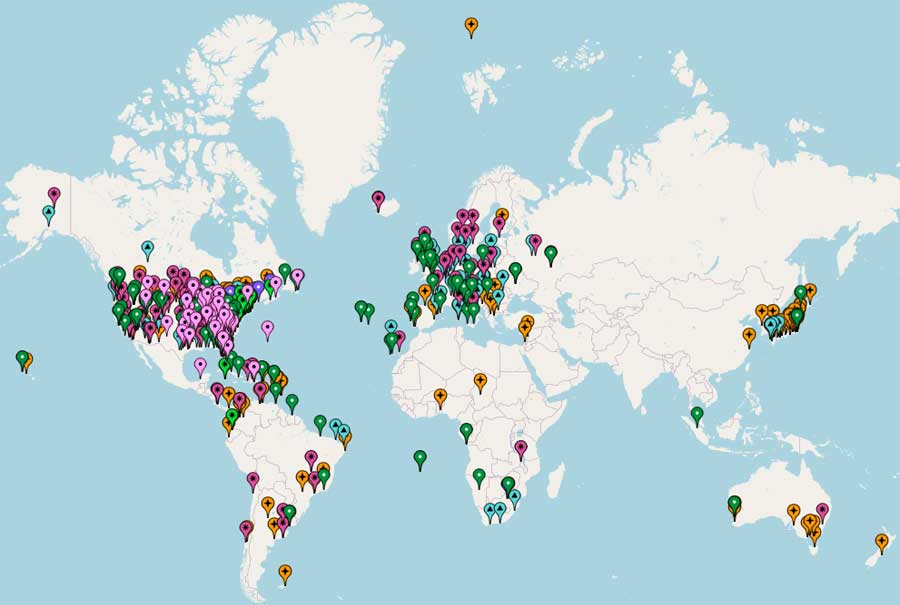Select the green marker in the South Atlantic

pyautogui.click(x=420, y=458)
